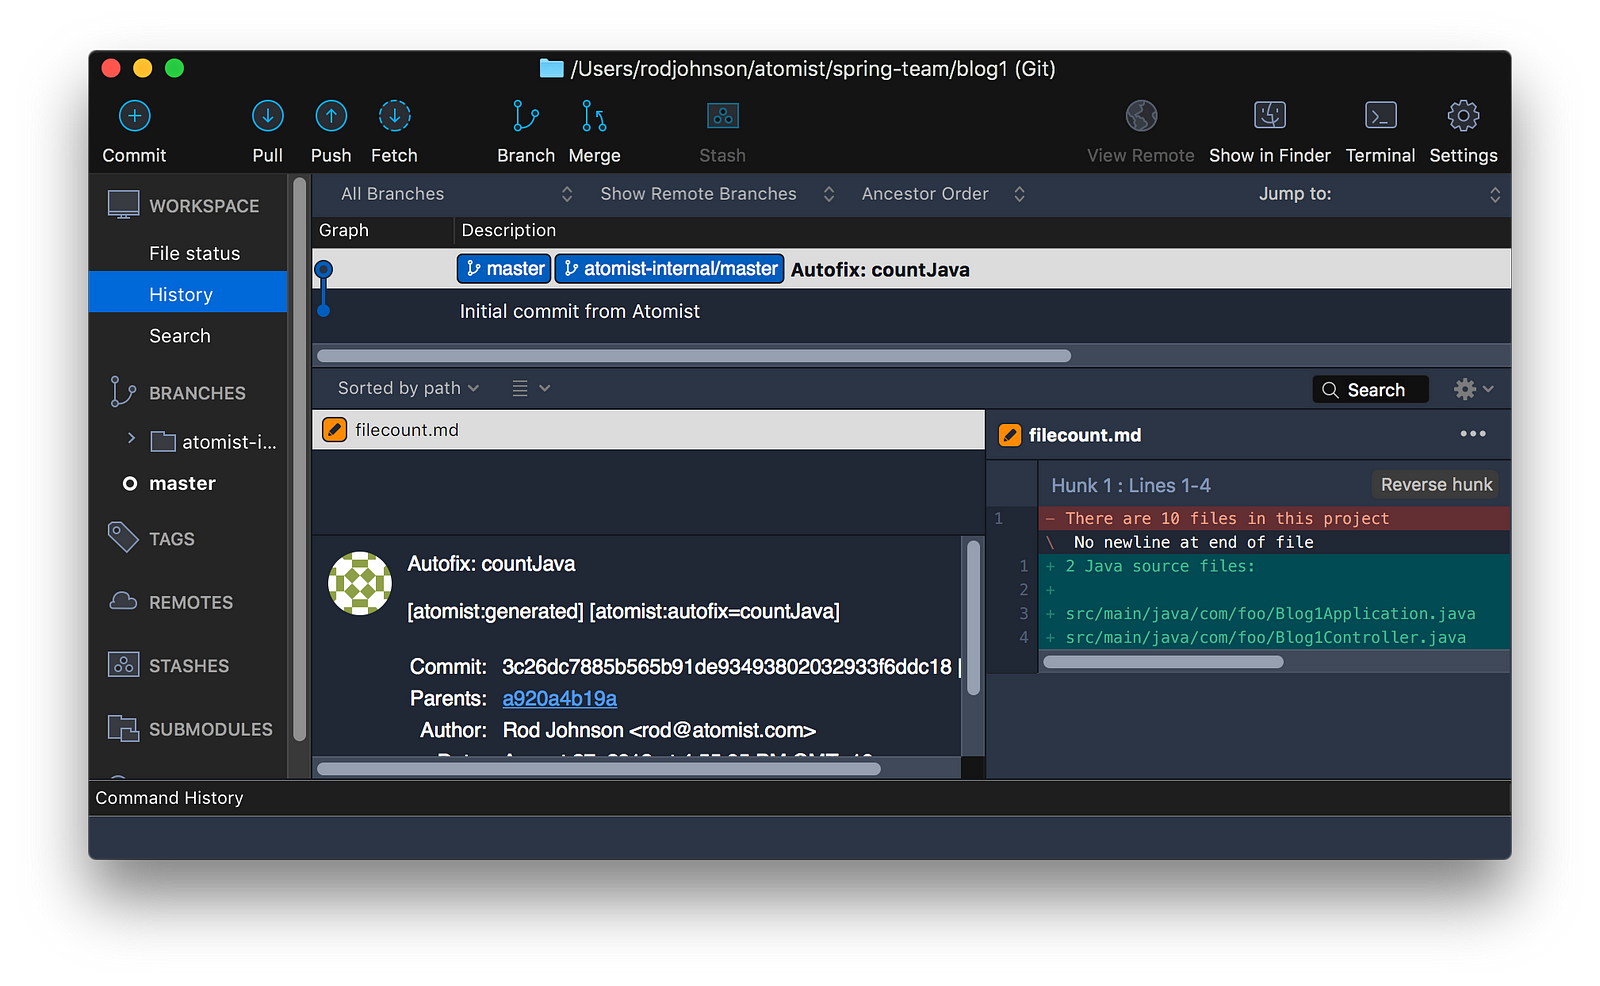The width and height of the screenshot is (1600, 986).
Task: Select the Initial commit from Atomist row
Action: coord(911,312)
